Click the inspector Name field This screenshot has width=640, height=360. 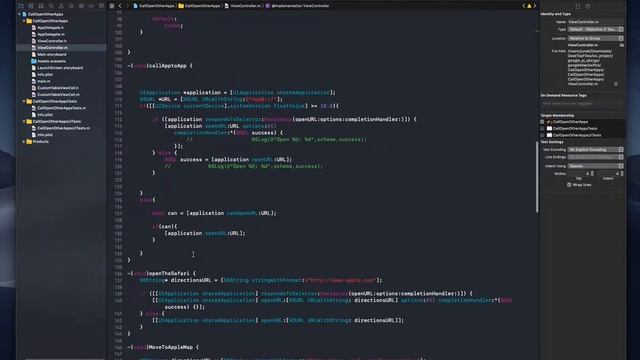[x=596, y=22]
